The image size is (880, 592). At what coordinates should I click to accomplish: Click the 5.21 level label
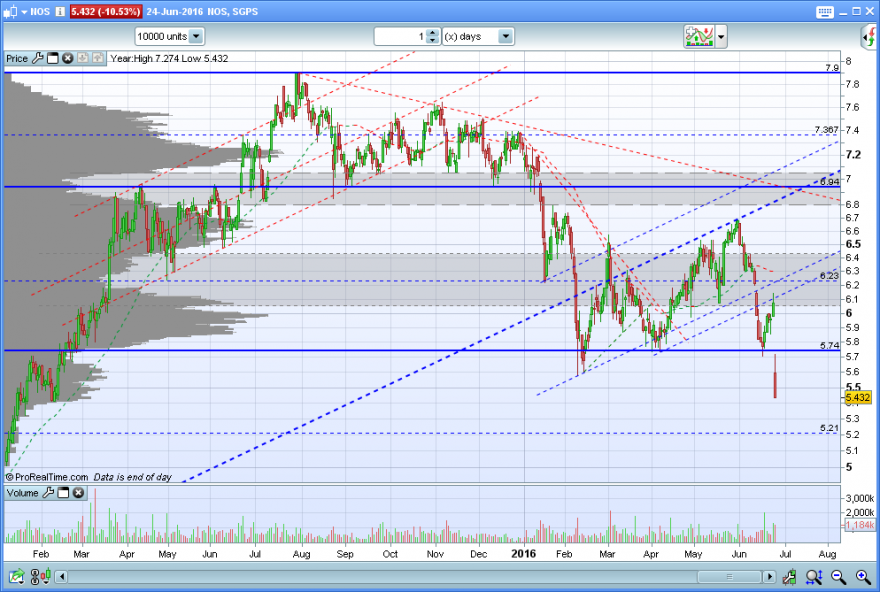point(829,428)
